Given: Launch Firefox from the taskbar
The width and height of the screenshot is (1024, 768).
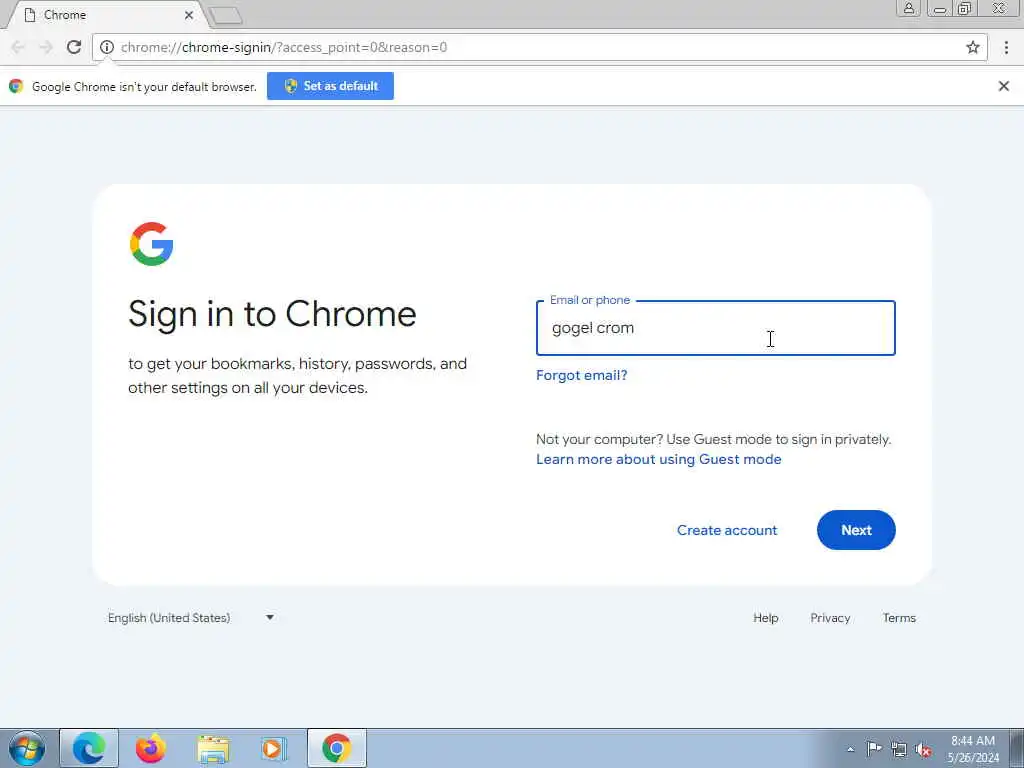Looking at the screenshot, I should tap(151, 748).
